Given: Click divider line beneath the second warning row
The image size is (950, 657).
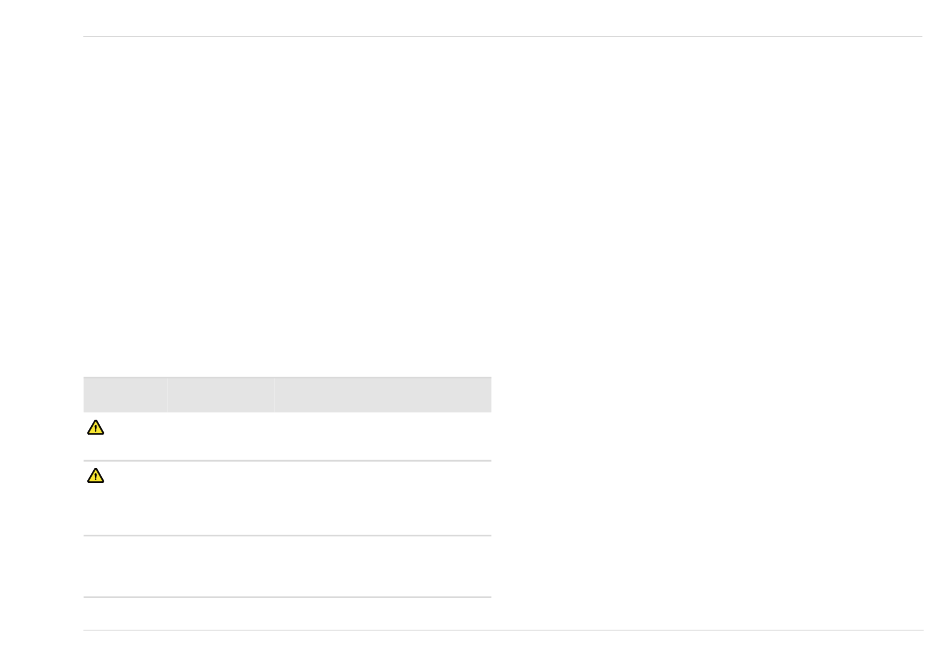Looking at the screenshot, I should pyautogui.click(x=287, y=536).
